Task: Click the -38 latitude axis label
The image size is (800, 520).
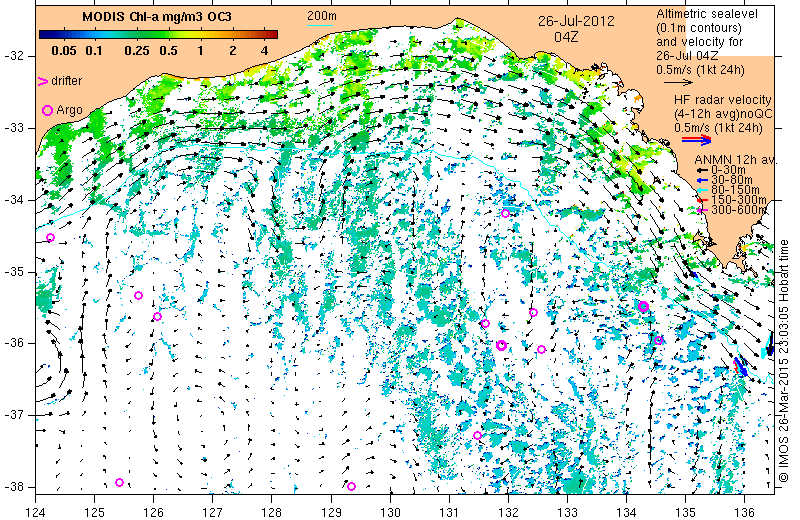Action: click(13, 487)
